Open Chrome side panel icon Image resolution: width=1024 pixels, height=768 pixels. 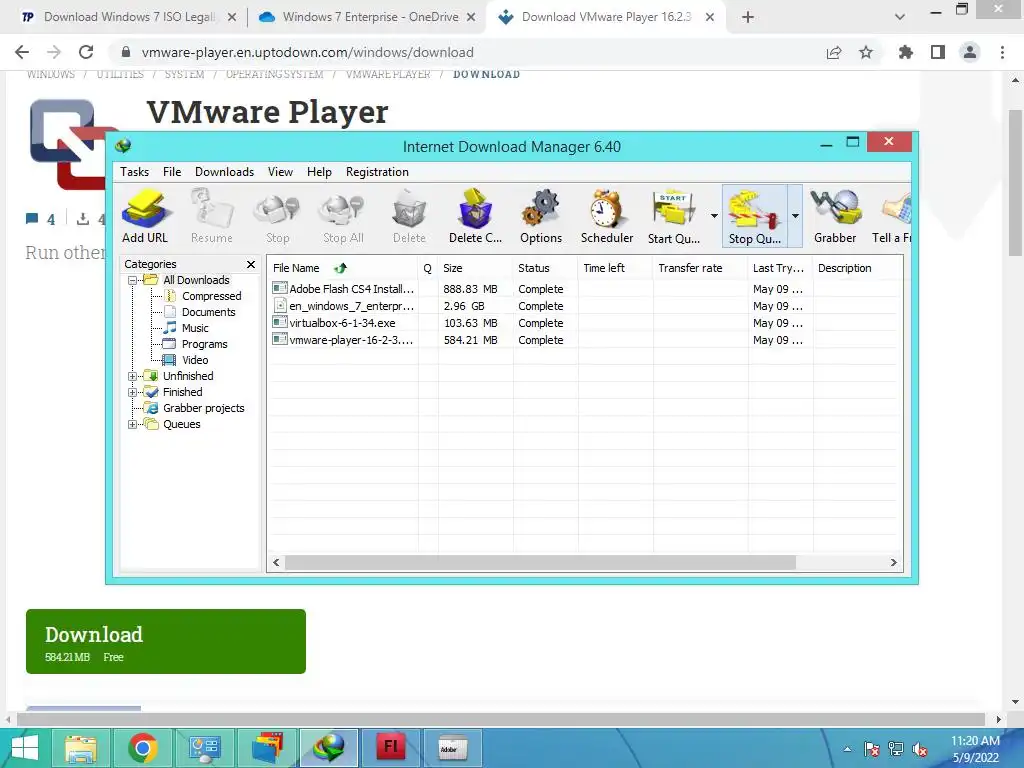click(x=938, y=52)
